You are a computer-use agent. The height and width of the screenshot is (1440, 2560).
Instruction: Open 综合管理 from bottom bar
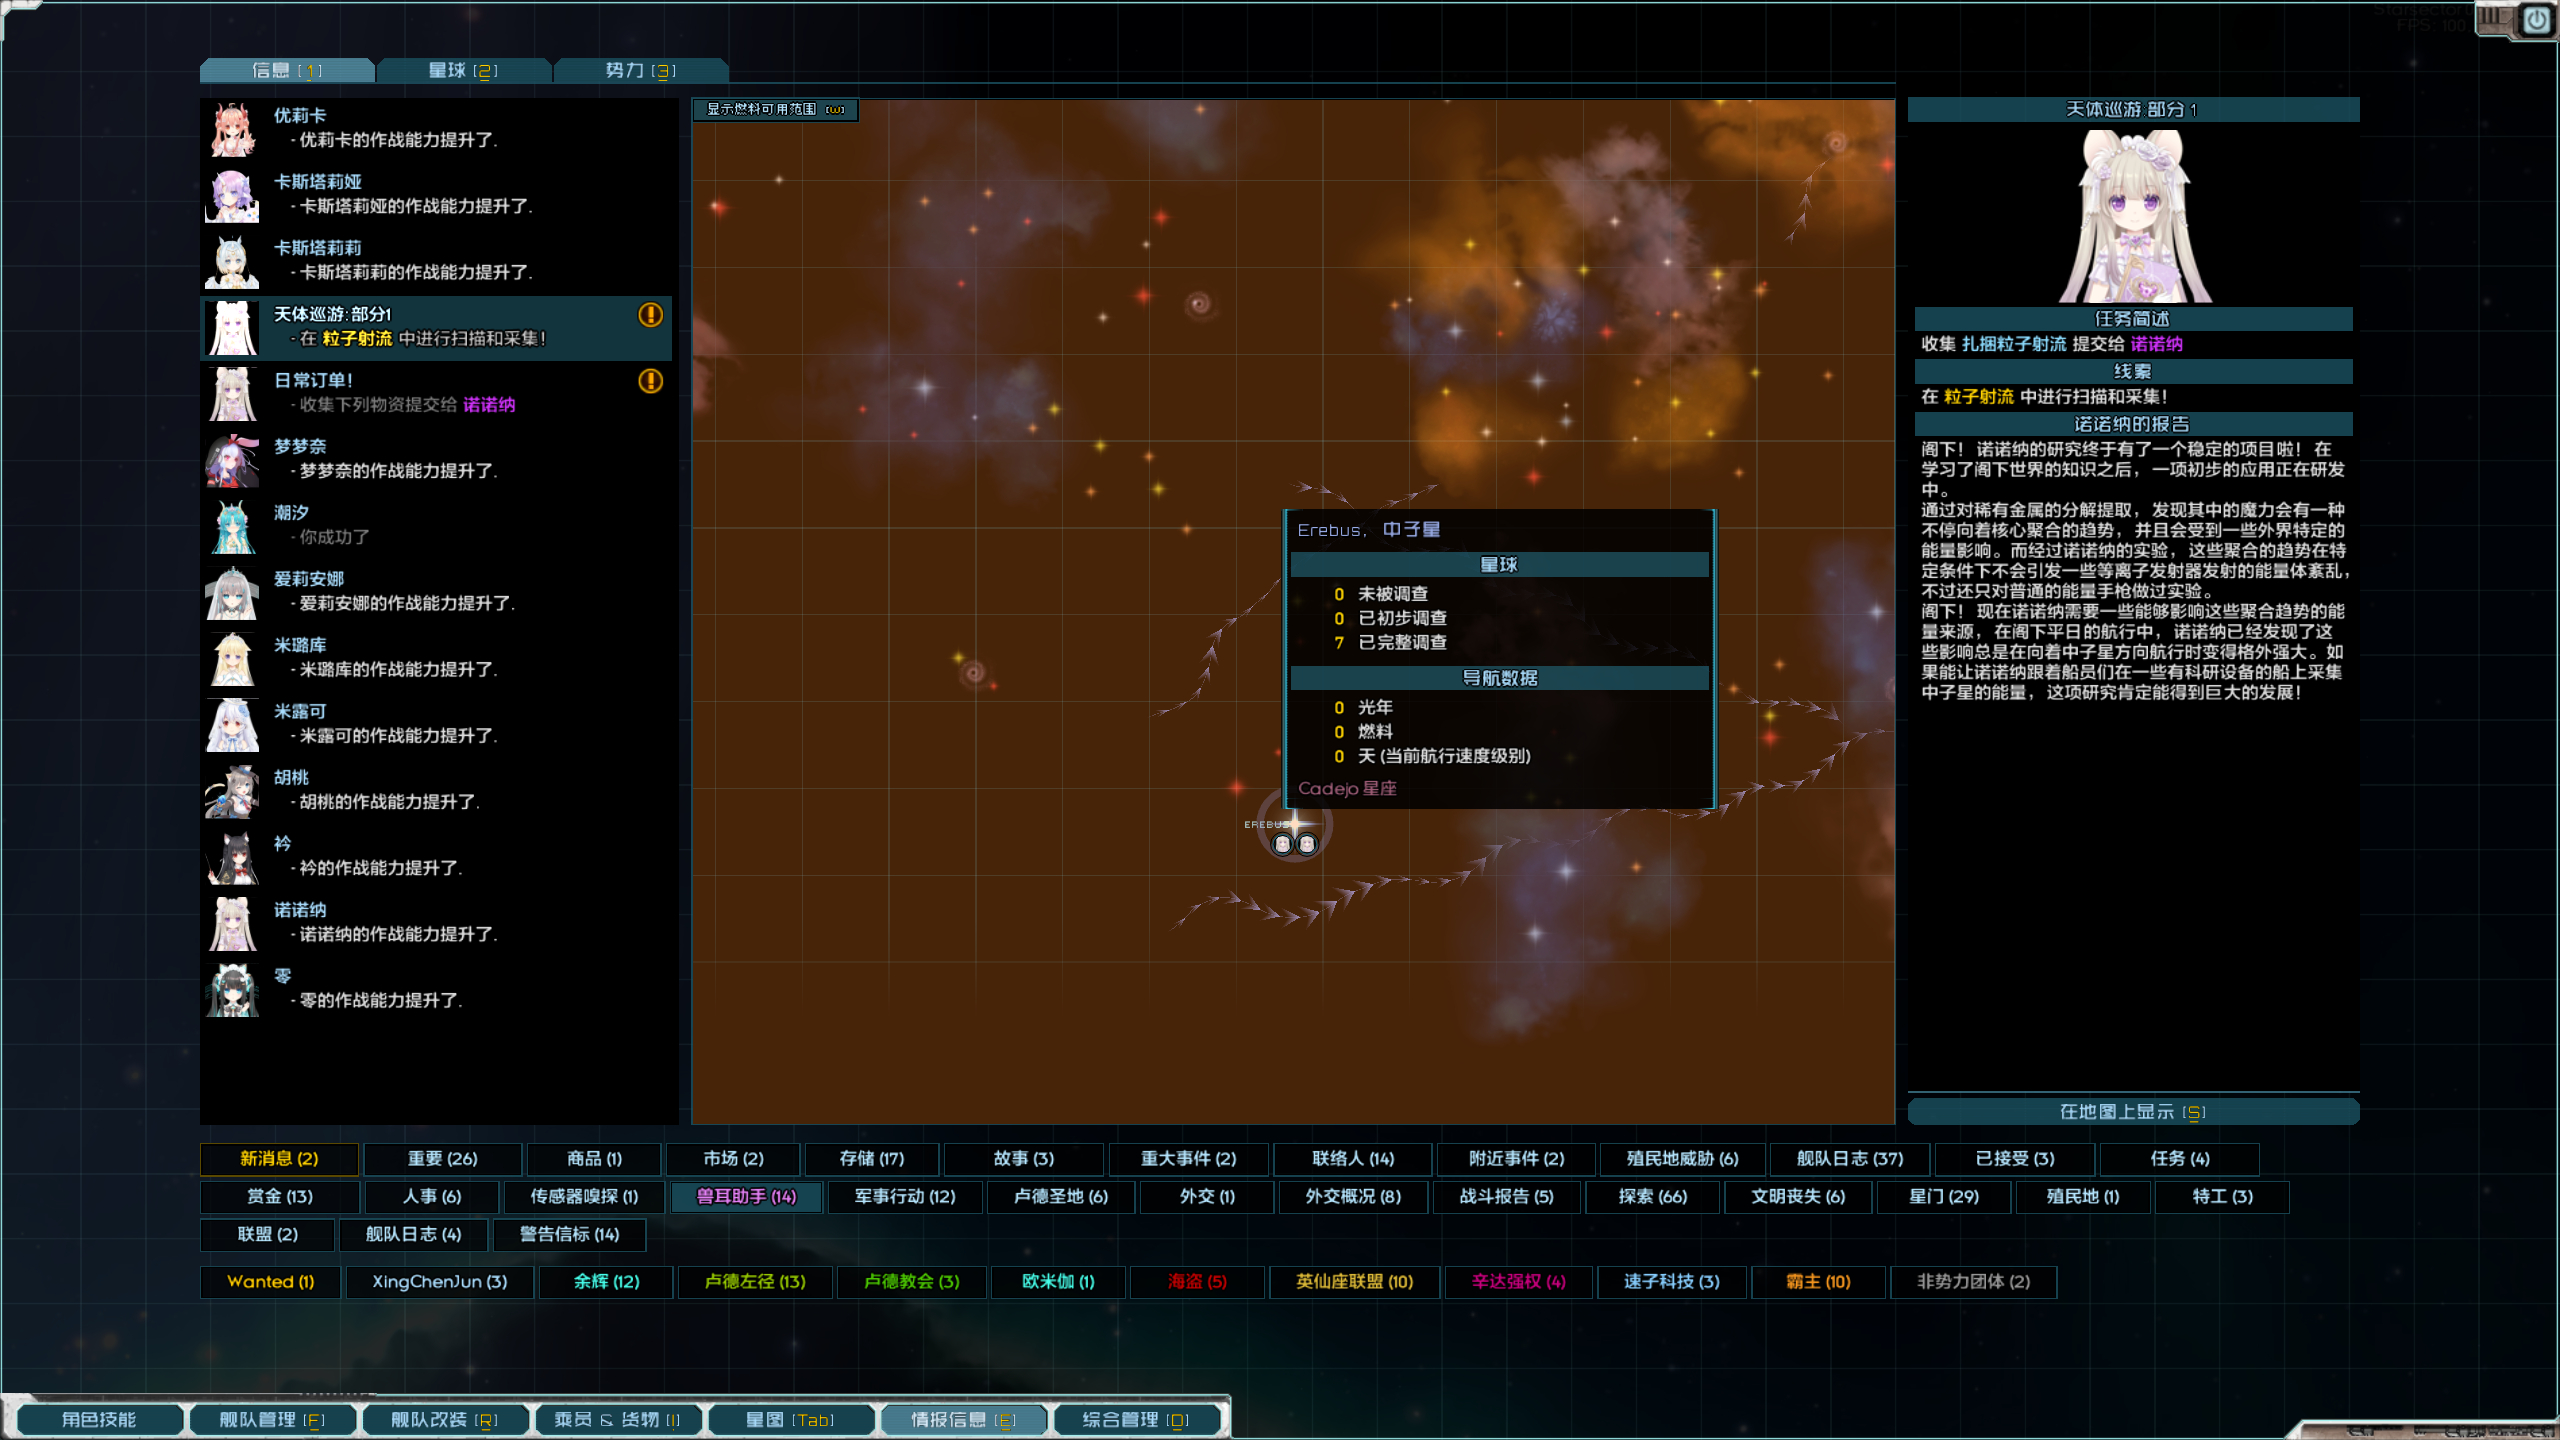point(1135,1419)
